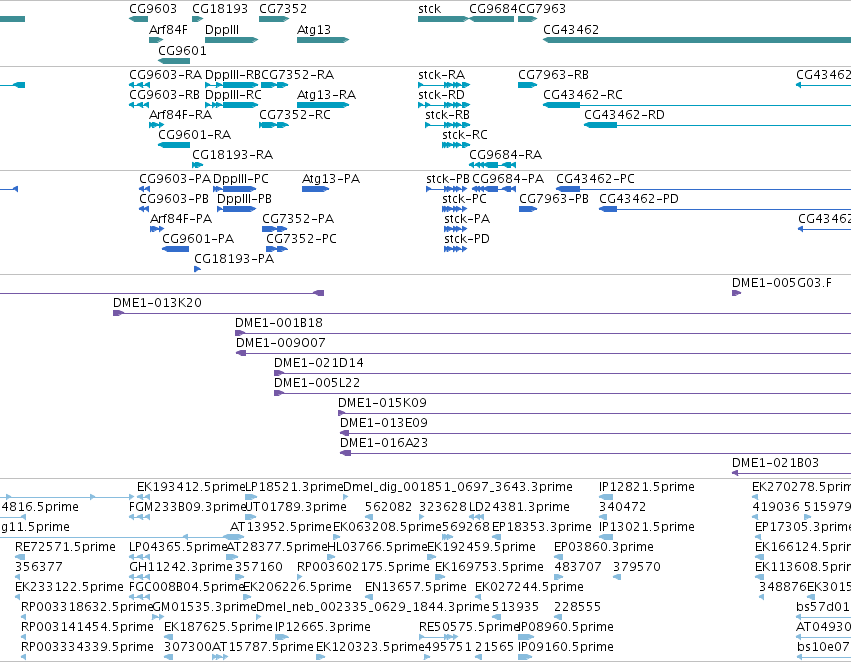Click transcript CG43462-RD
Image resolution: width=851 pixels, height=662 pixels.
click(717, 125)
